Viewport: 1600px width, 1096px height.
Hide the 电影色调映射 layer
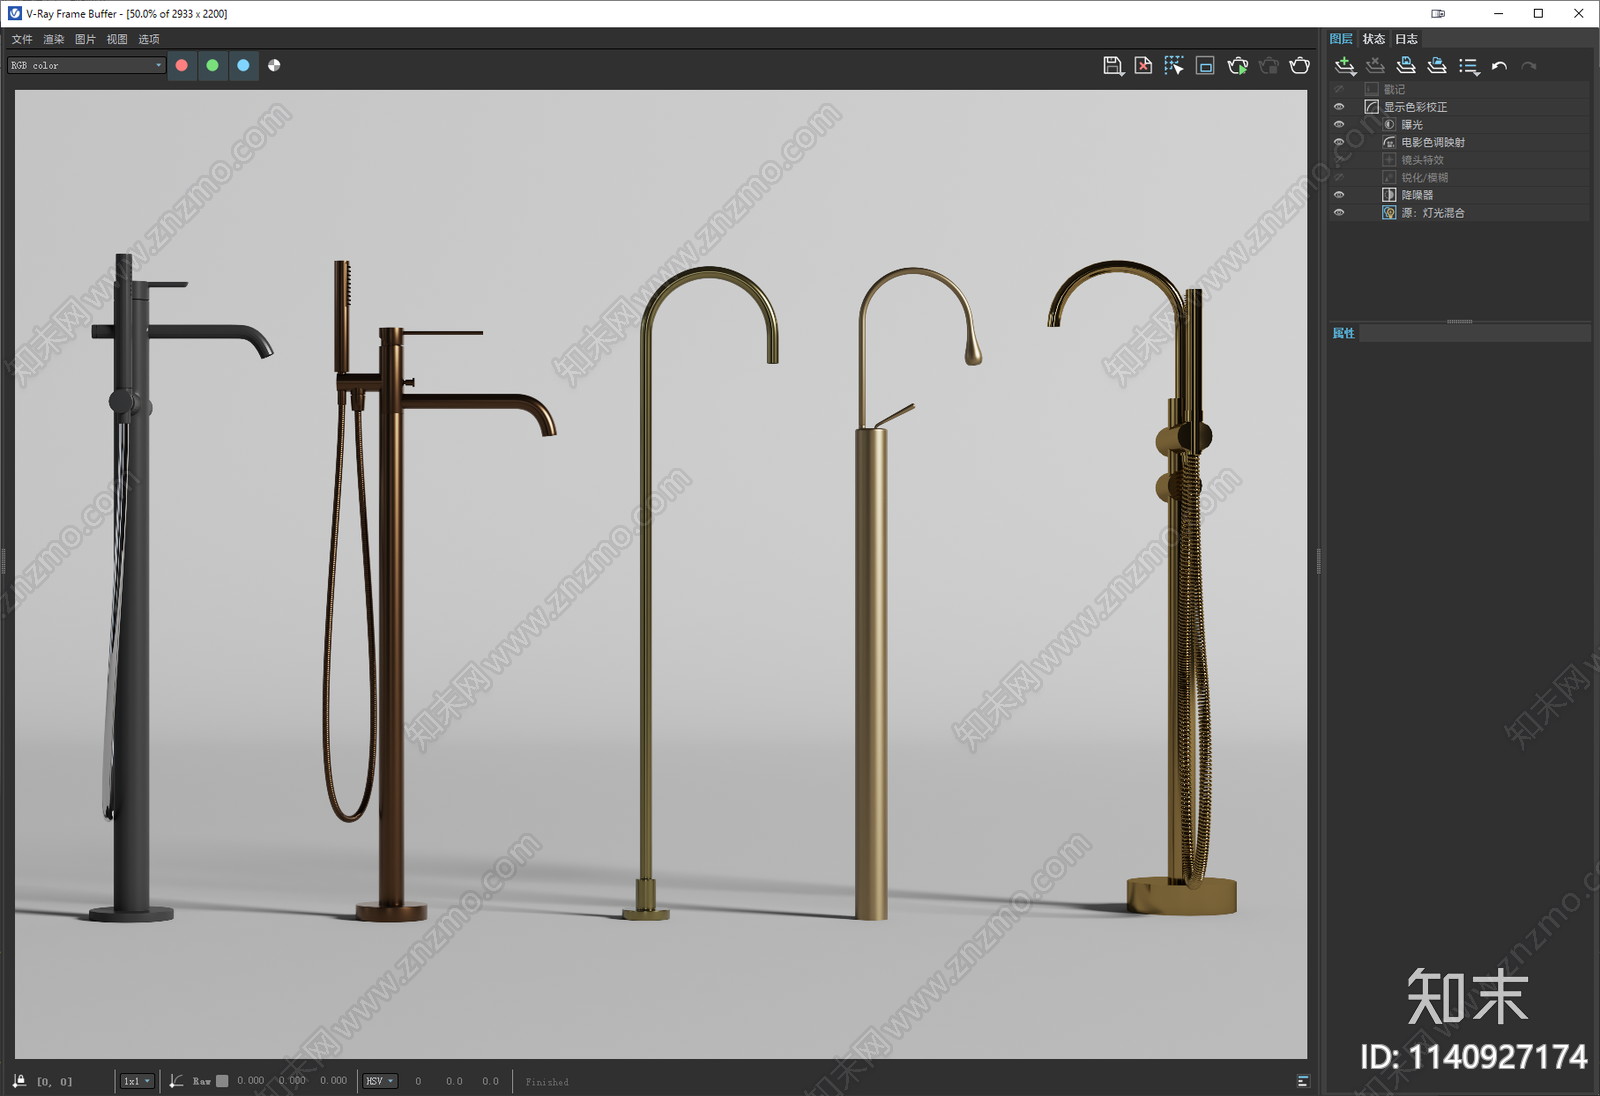(1339, 142)
